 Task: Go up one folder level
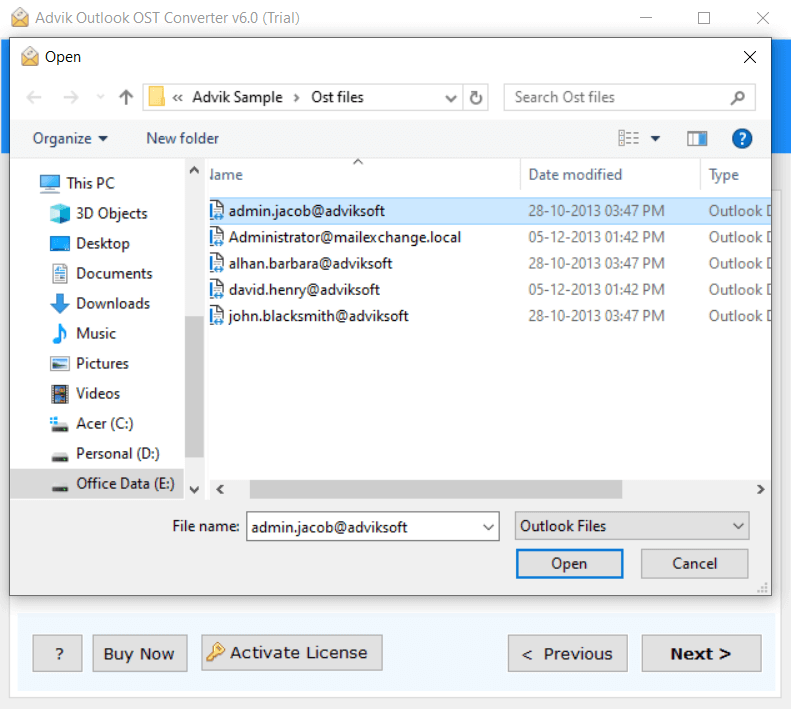pos(126,97)
